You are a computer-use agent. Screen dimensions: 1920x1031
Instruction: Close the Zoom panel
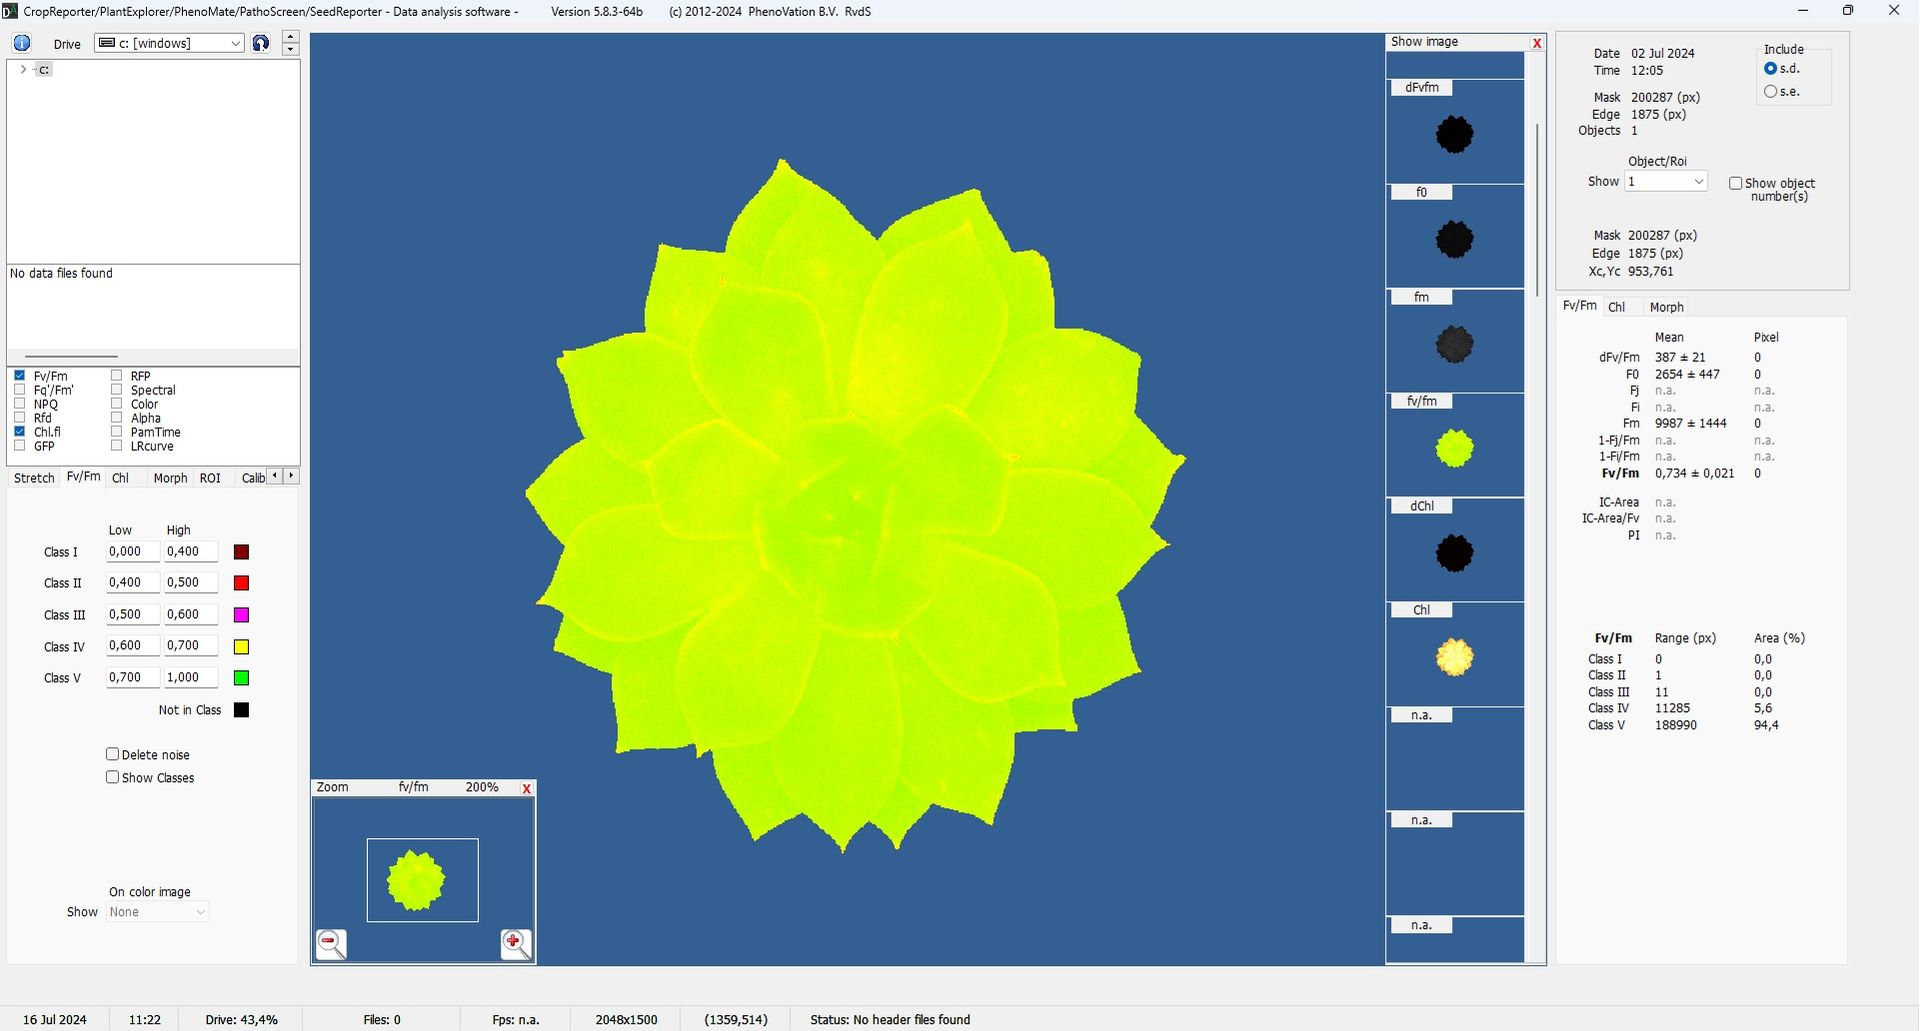[x=527, y=788]
